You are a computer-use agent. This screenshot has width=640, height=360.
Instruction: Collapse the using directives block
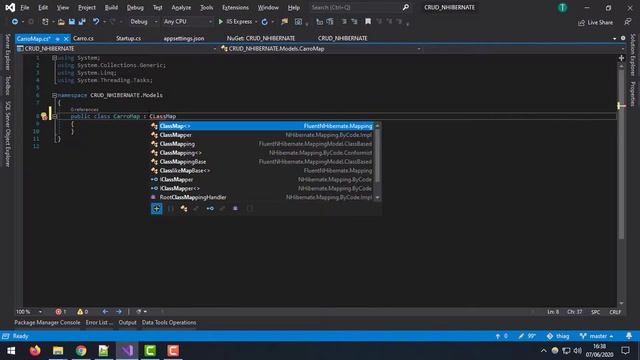54,58
